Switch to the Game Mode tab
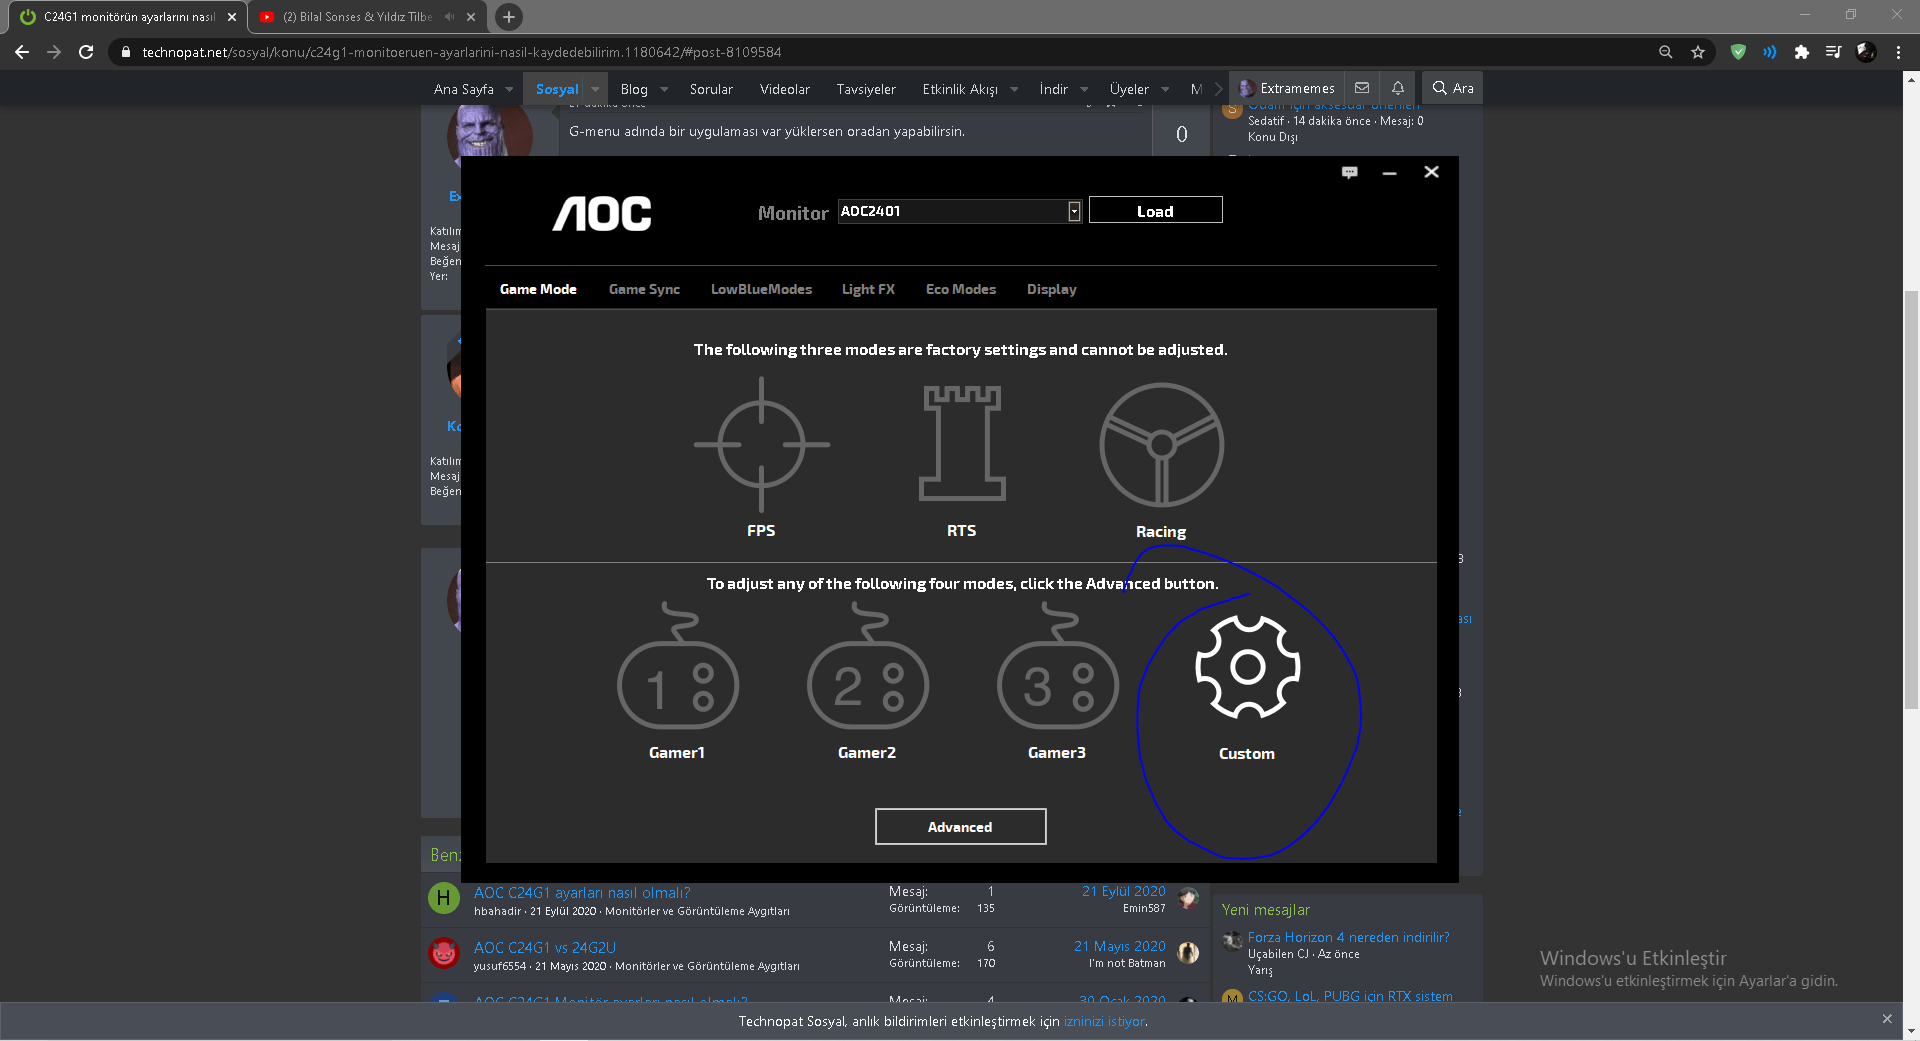The width and height of the screenshot is (1920, 1041). [x=538, y=289]
